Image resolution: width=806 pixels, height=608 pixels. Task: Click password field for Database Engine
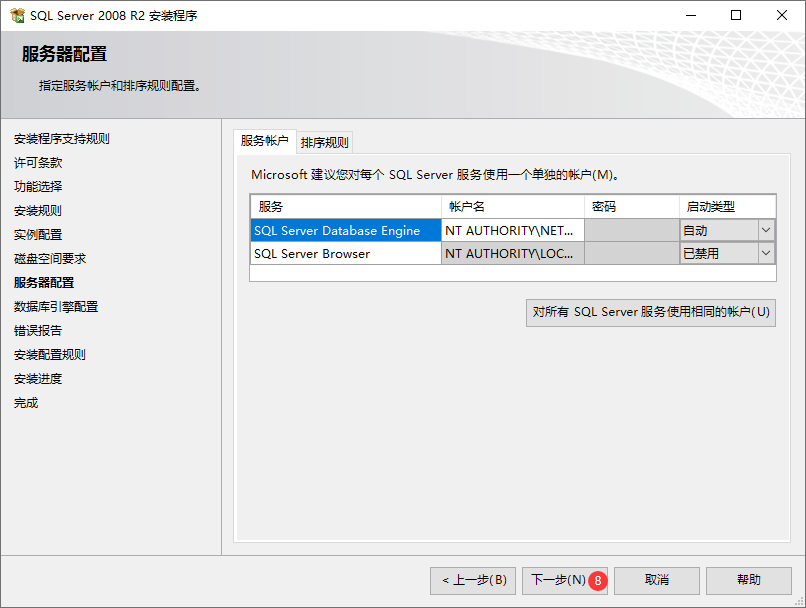pyautogui.click(x=632, y=230)
